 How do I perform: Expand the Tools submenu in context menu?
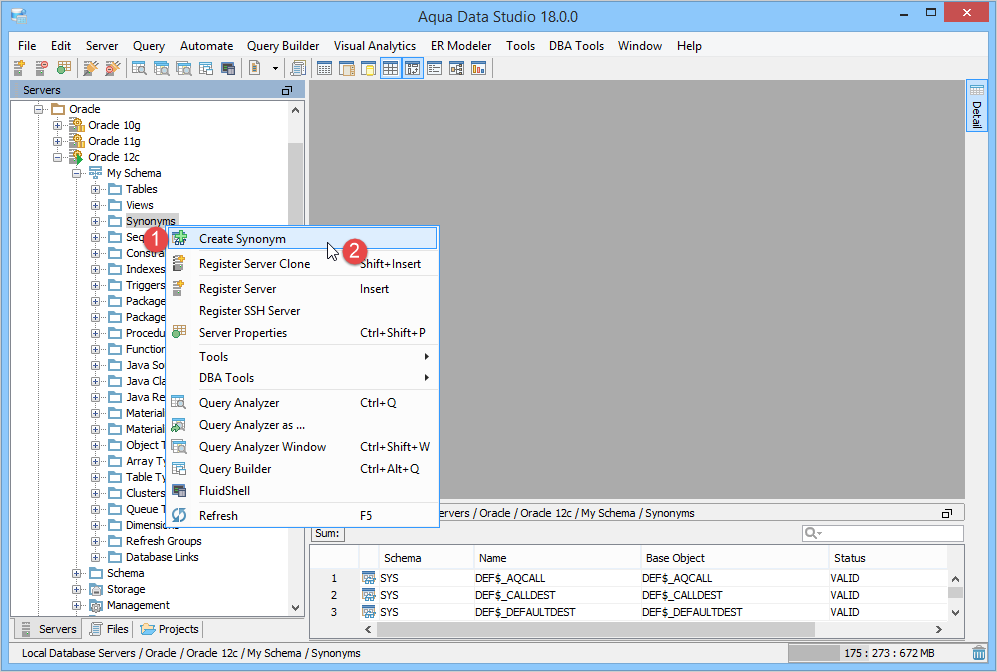303,357
